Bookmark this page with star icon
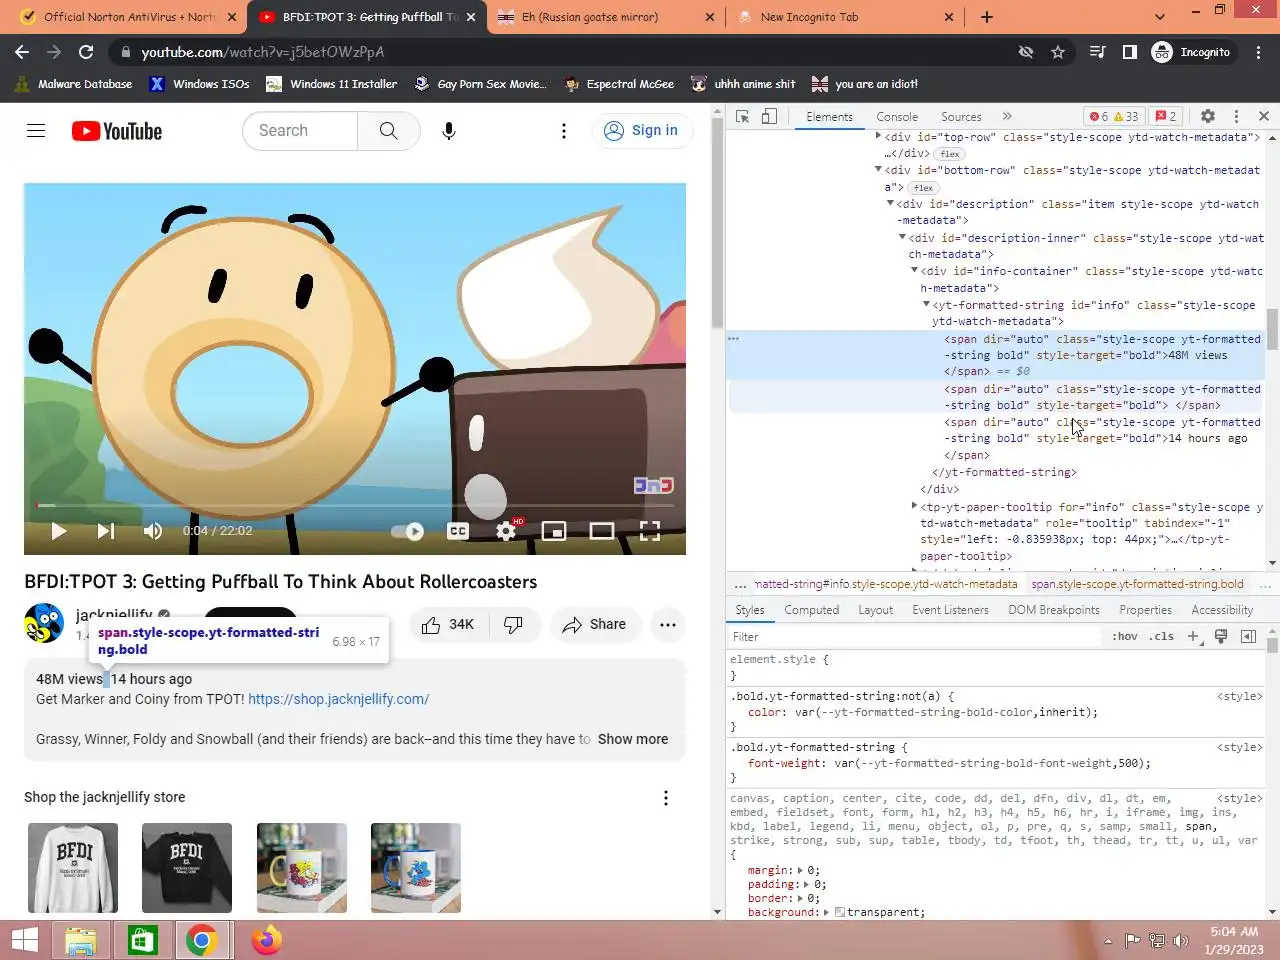The image size is (1280, 960). (x=1058, y=52)
